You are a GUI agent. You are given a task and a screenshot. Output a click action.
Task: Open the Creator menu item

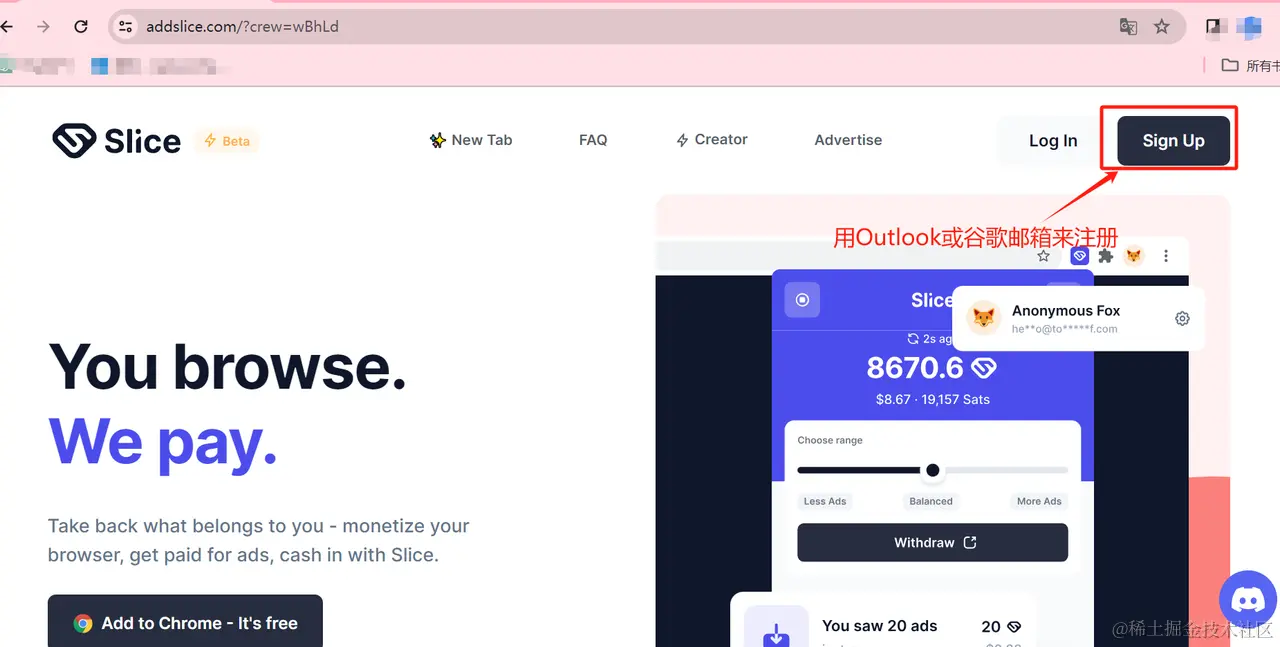pos(712,140)
